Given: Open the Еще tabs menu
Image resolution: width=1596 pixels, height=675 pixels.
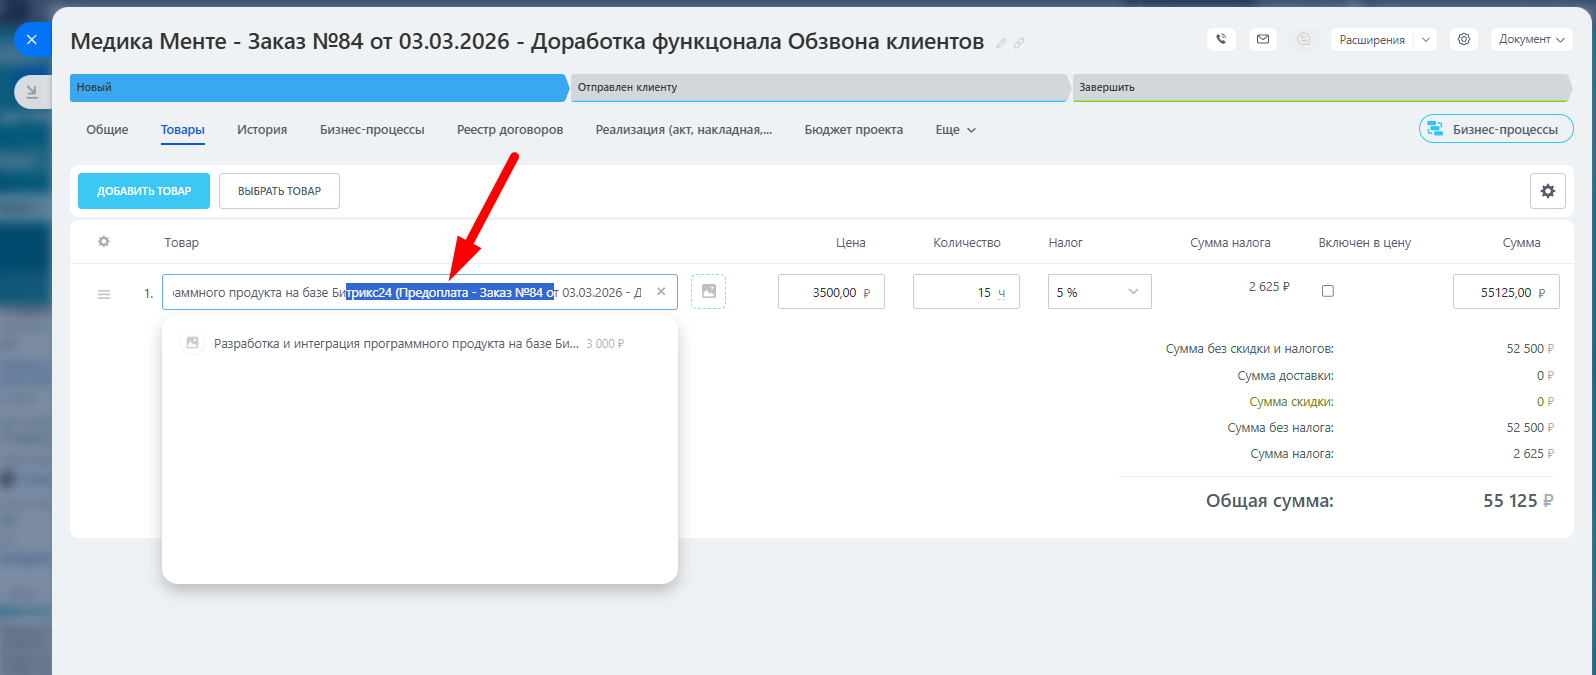Looking at the screenshot, I should click(955, 130).
